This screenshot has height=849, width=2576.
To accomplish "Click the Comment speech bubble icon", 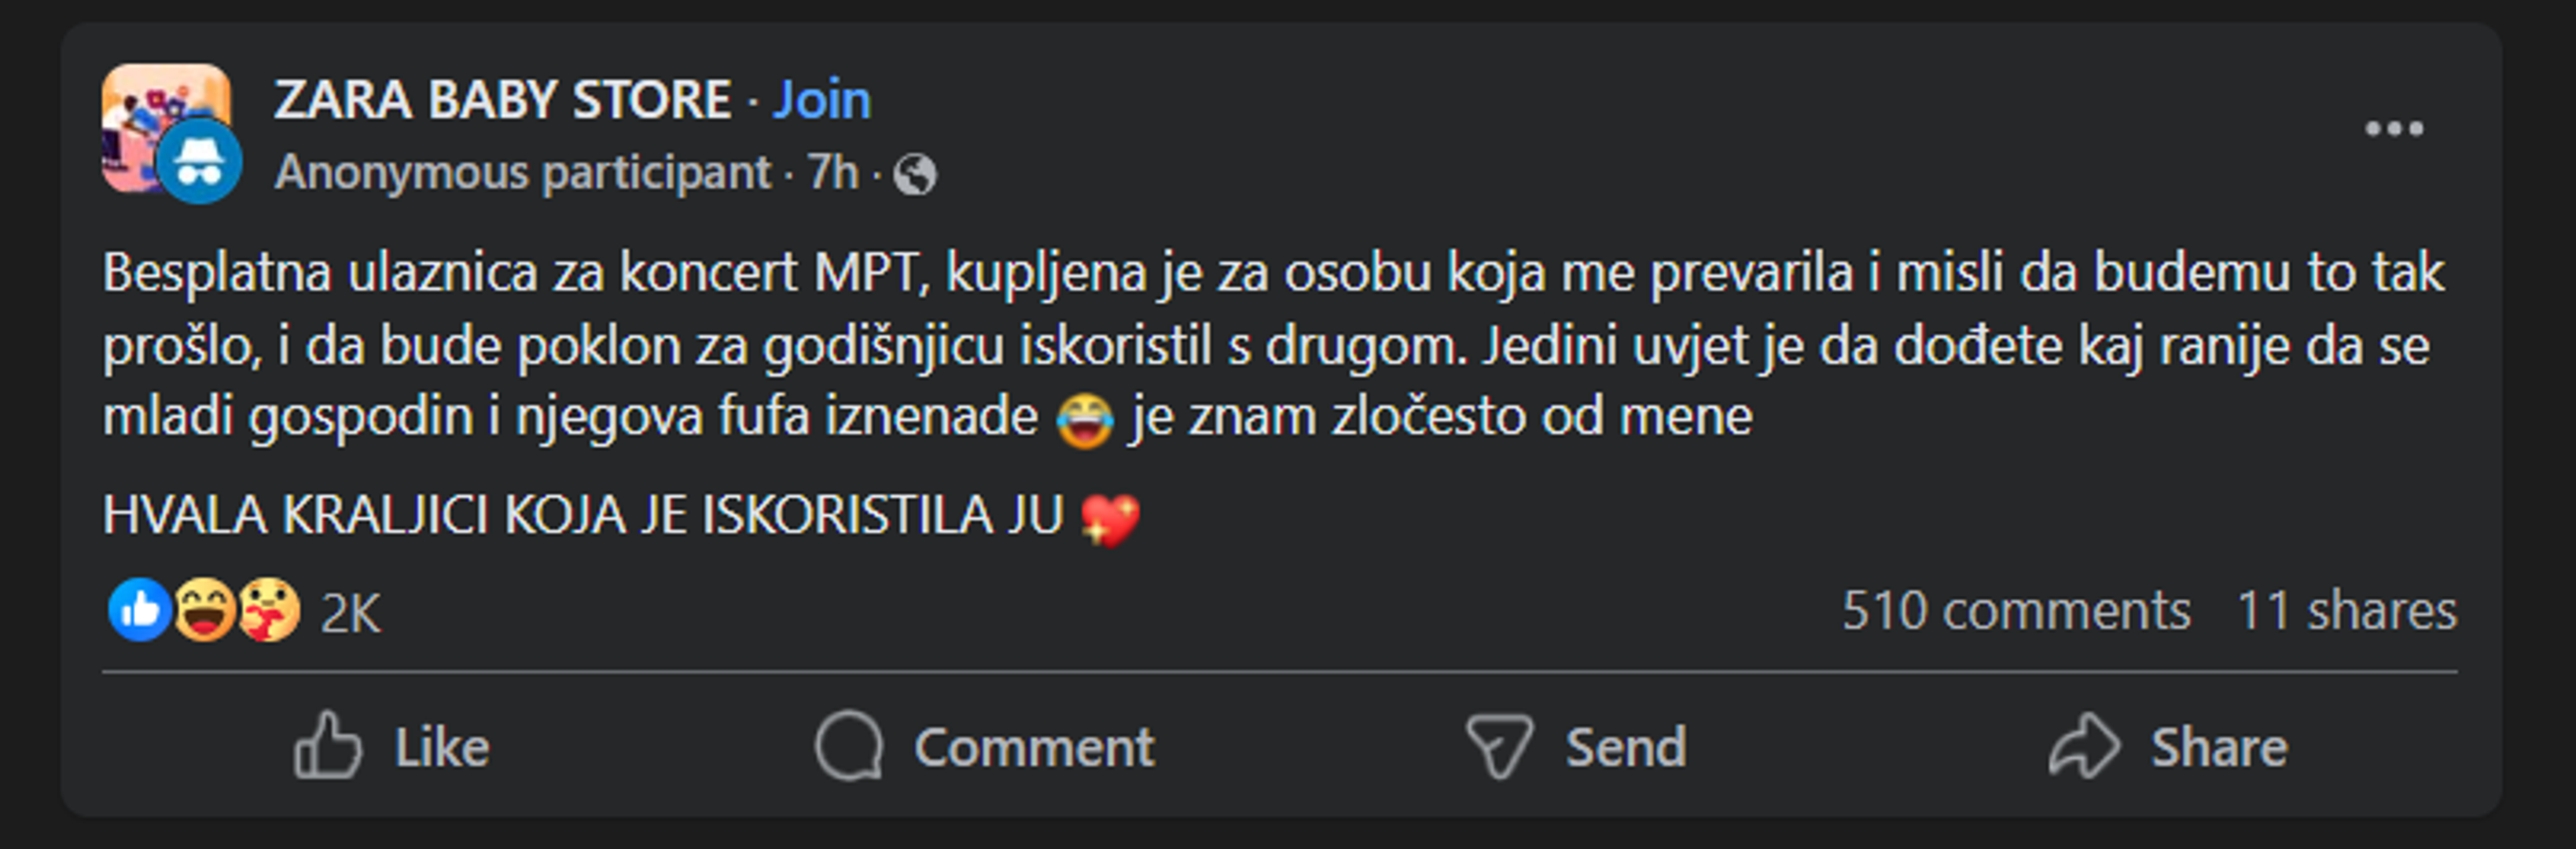I will click(849, 745).
